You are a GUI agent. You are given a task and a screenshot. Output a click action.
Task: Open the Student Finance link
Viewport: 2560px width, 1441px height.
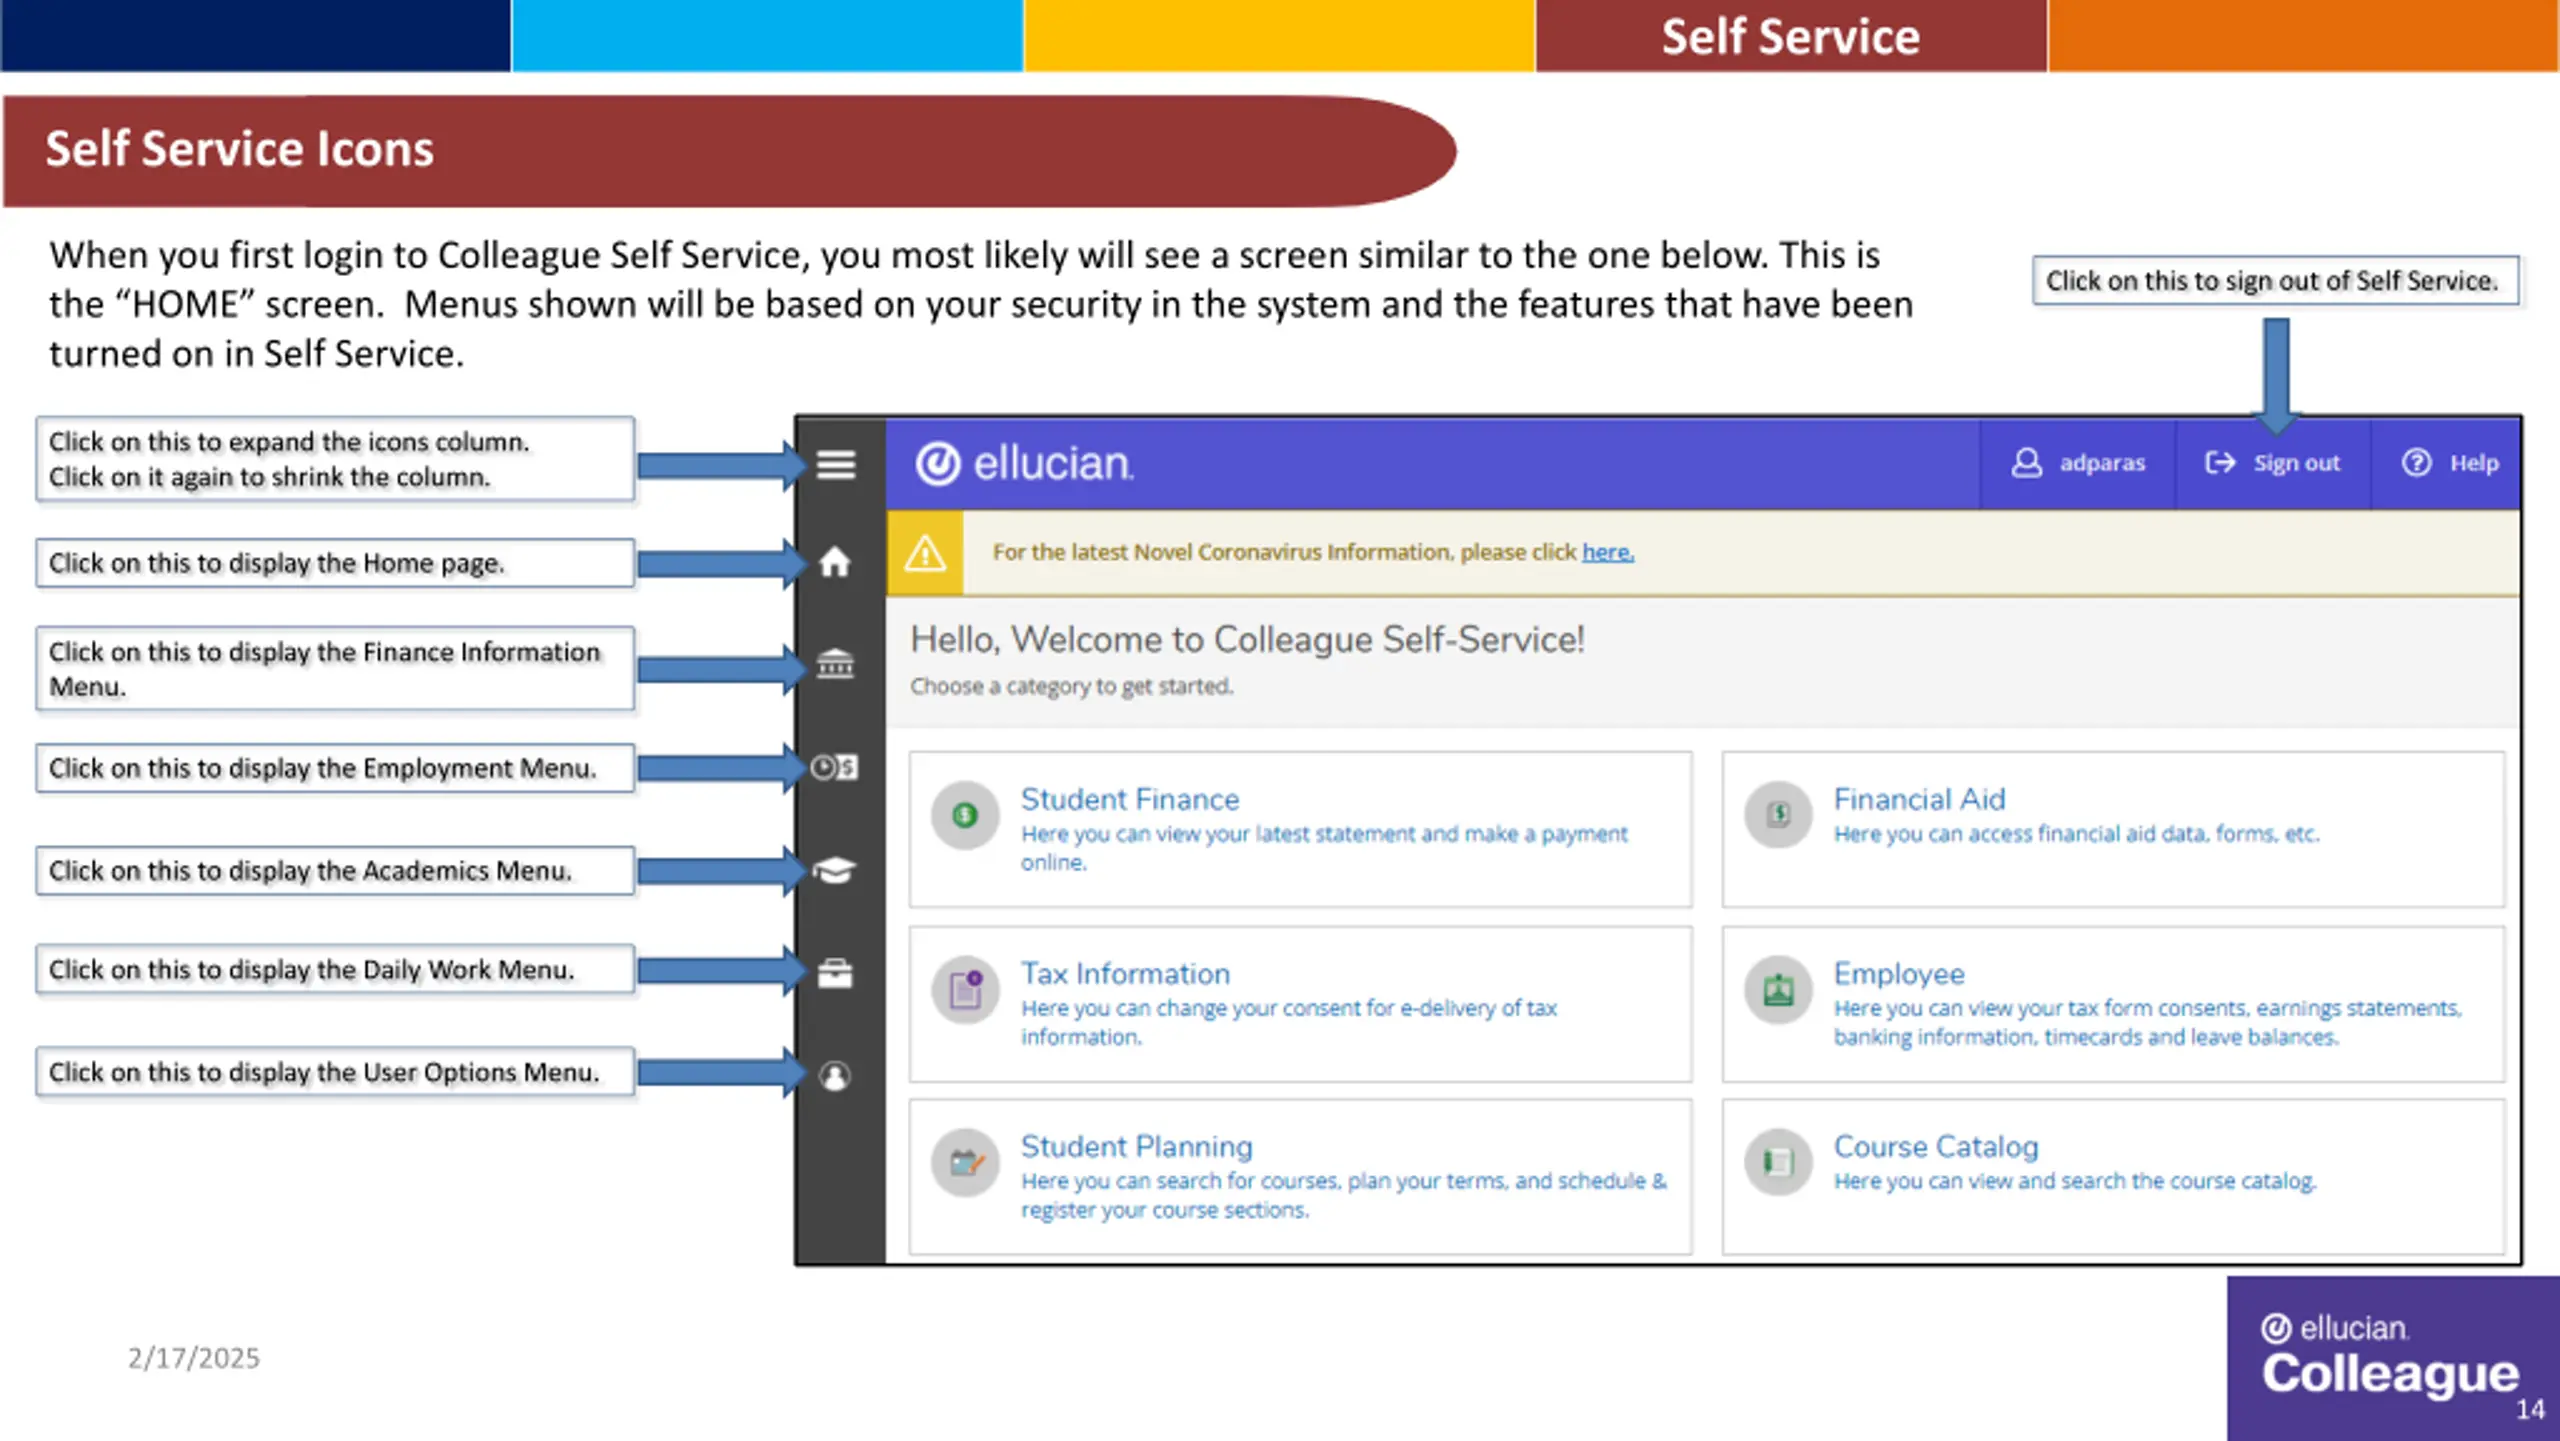(x=1130, y=799)
